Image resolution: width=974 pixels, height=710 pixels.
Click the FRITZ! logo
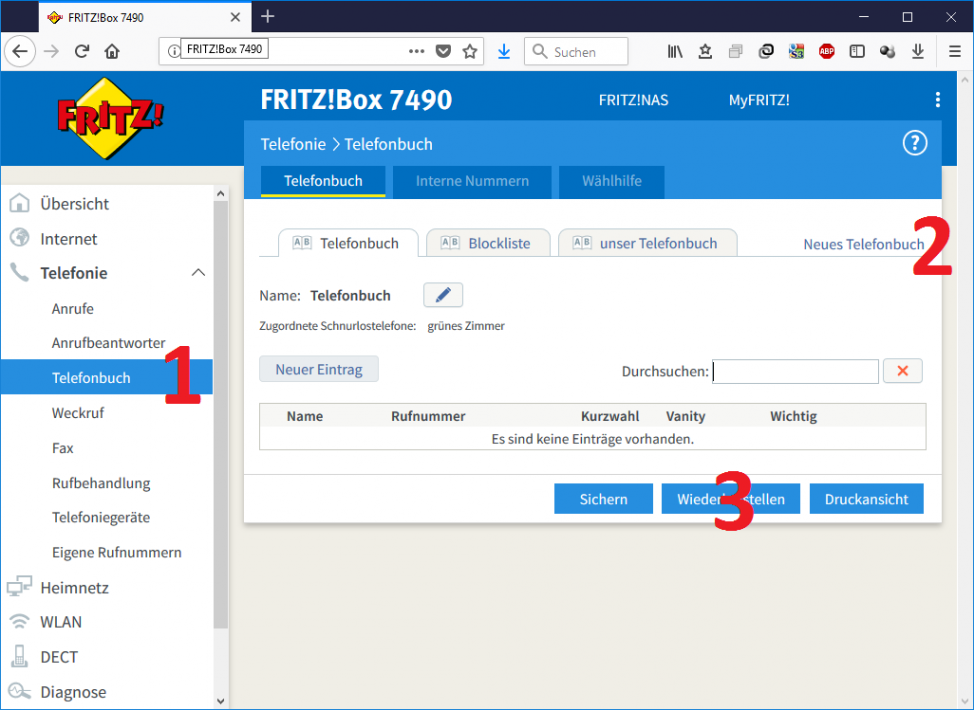(109, 118)
